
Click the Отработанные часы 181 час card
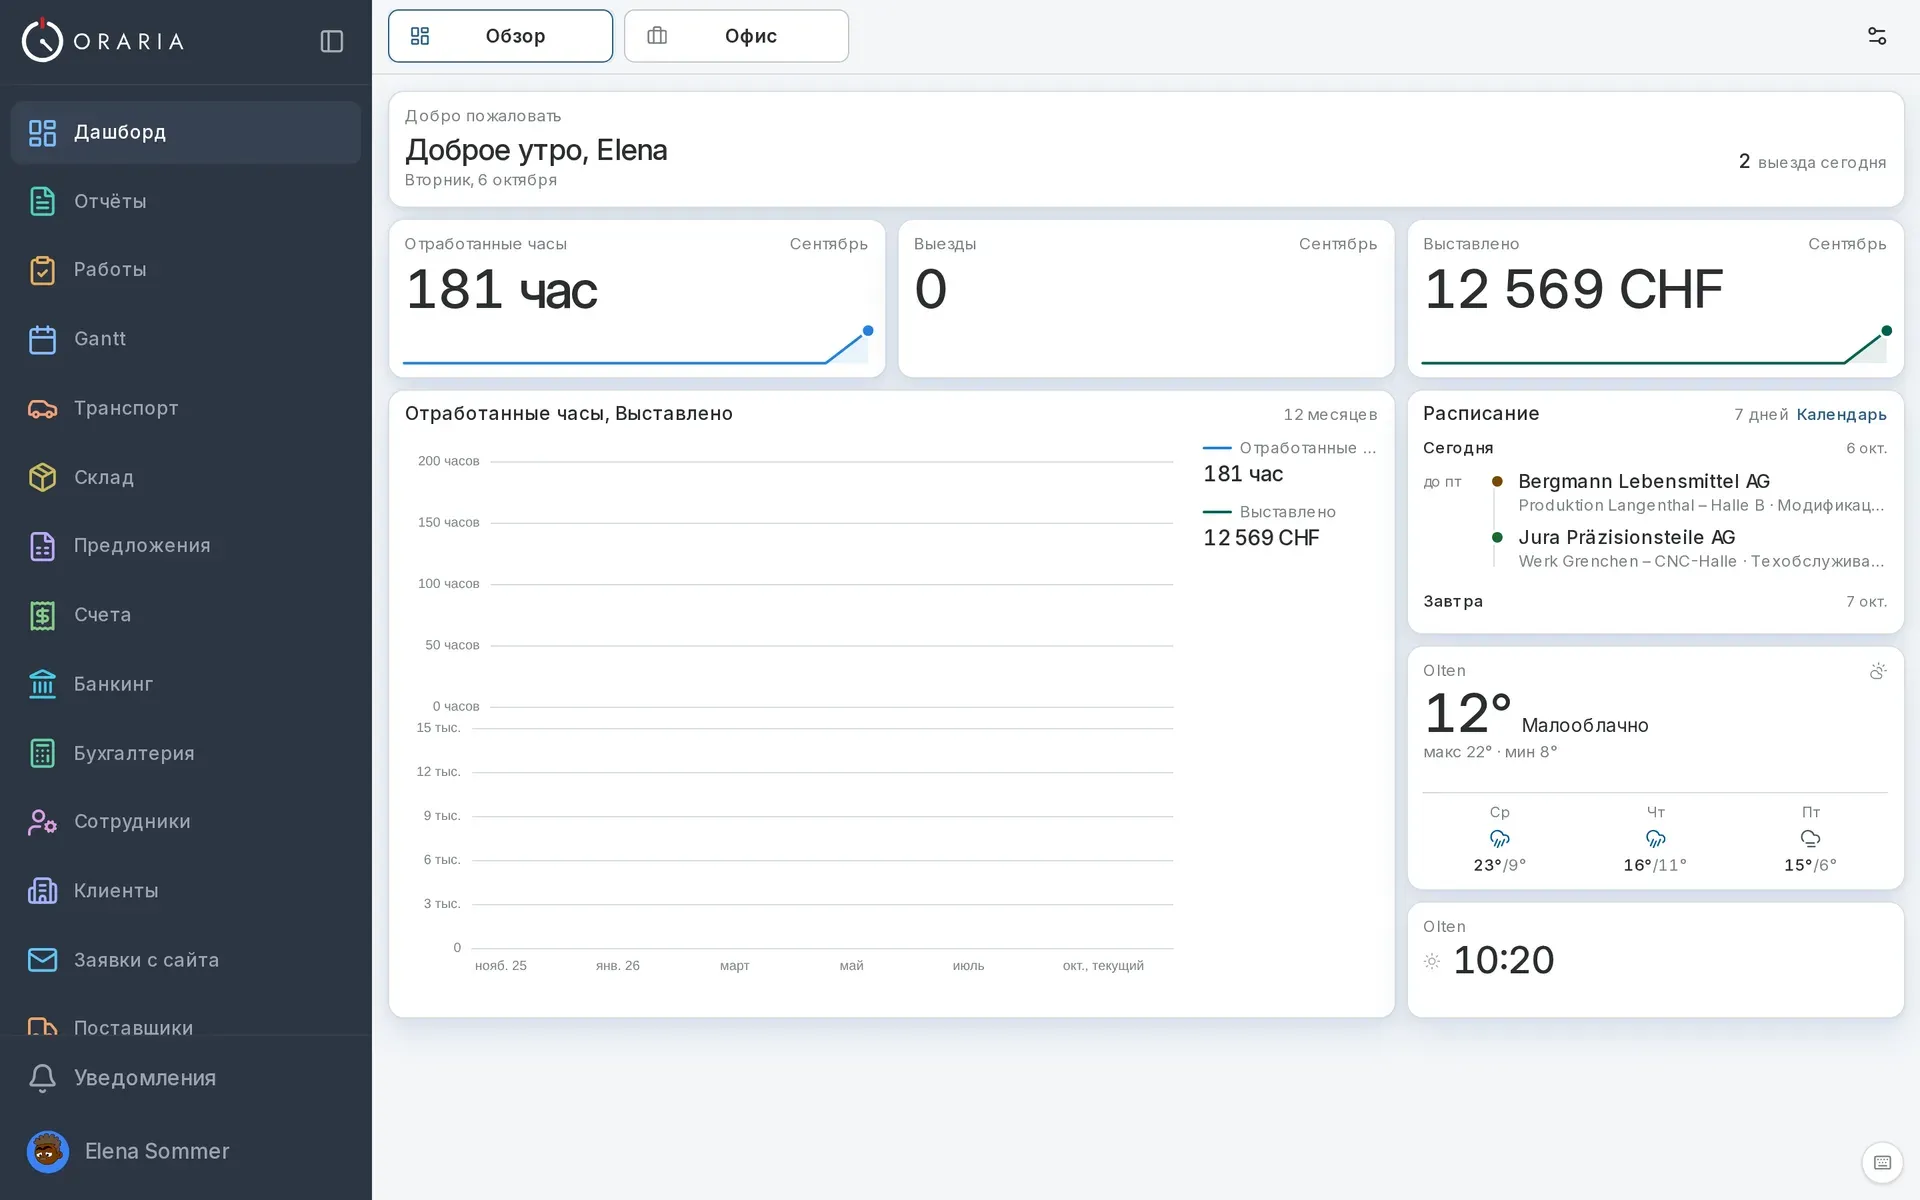click(x=637, y=299)
